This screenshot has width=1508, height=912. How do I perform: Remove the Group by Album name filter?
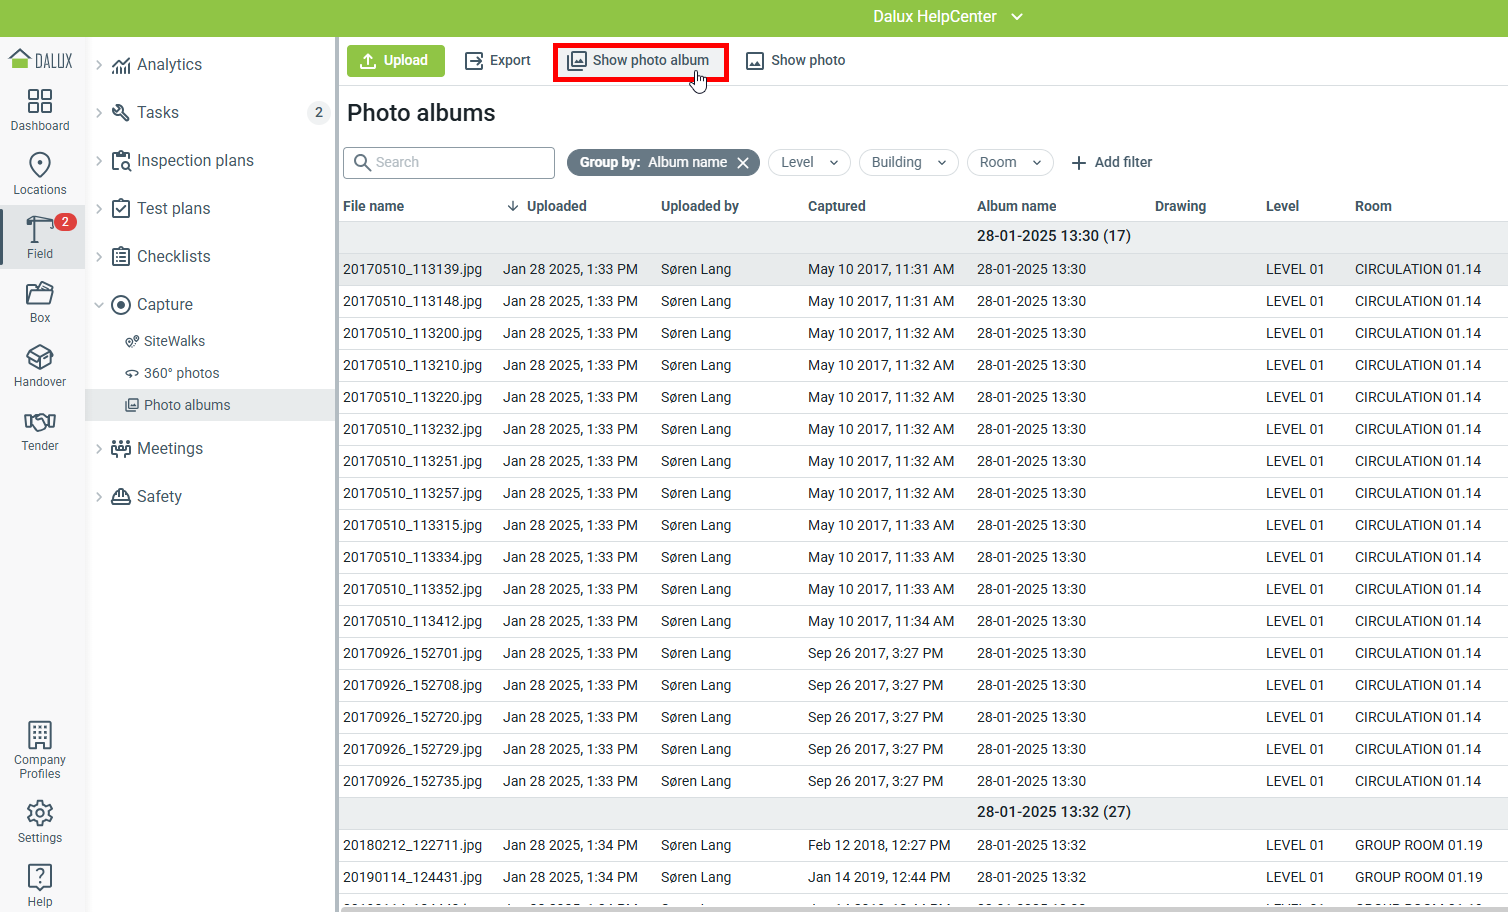(743, 163)
